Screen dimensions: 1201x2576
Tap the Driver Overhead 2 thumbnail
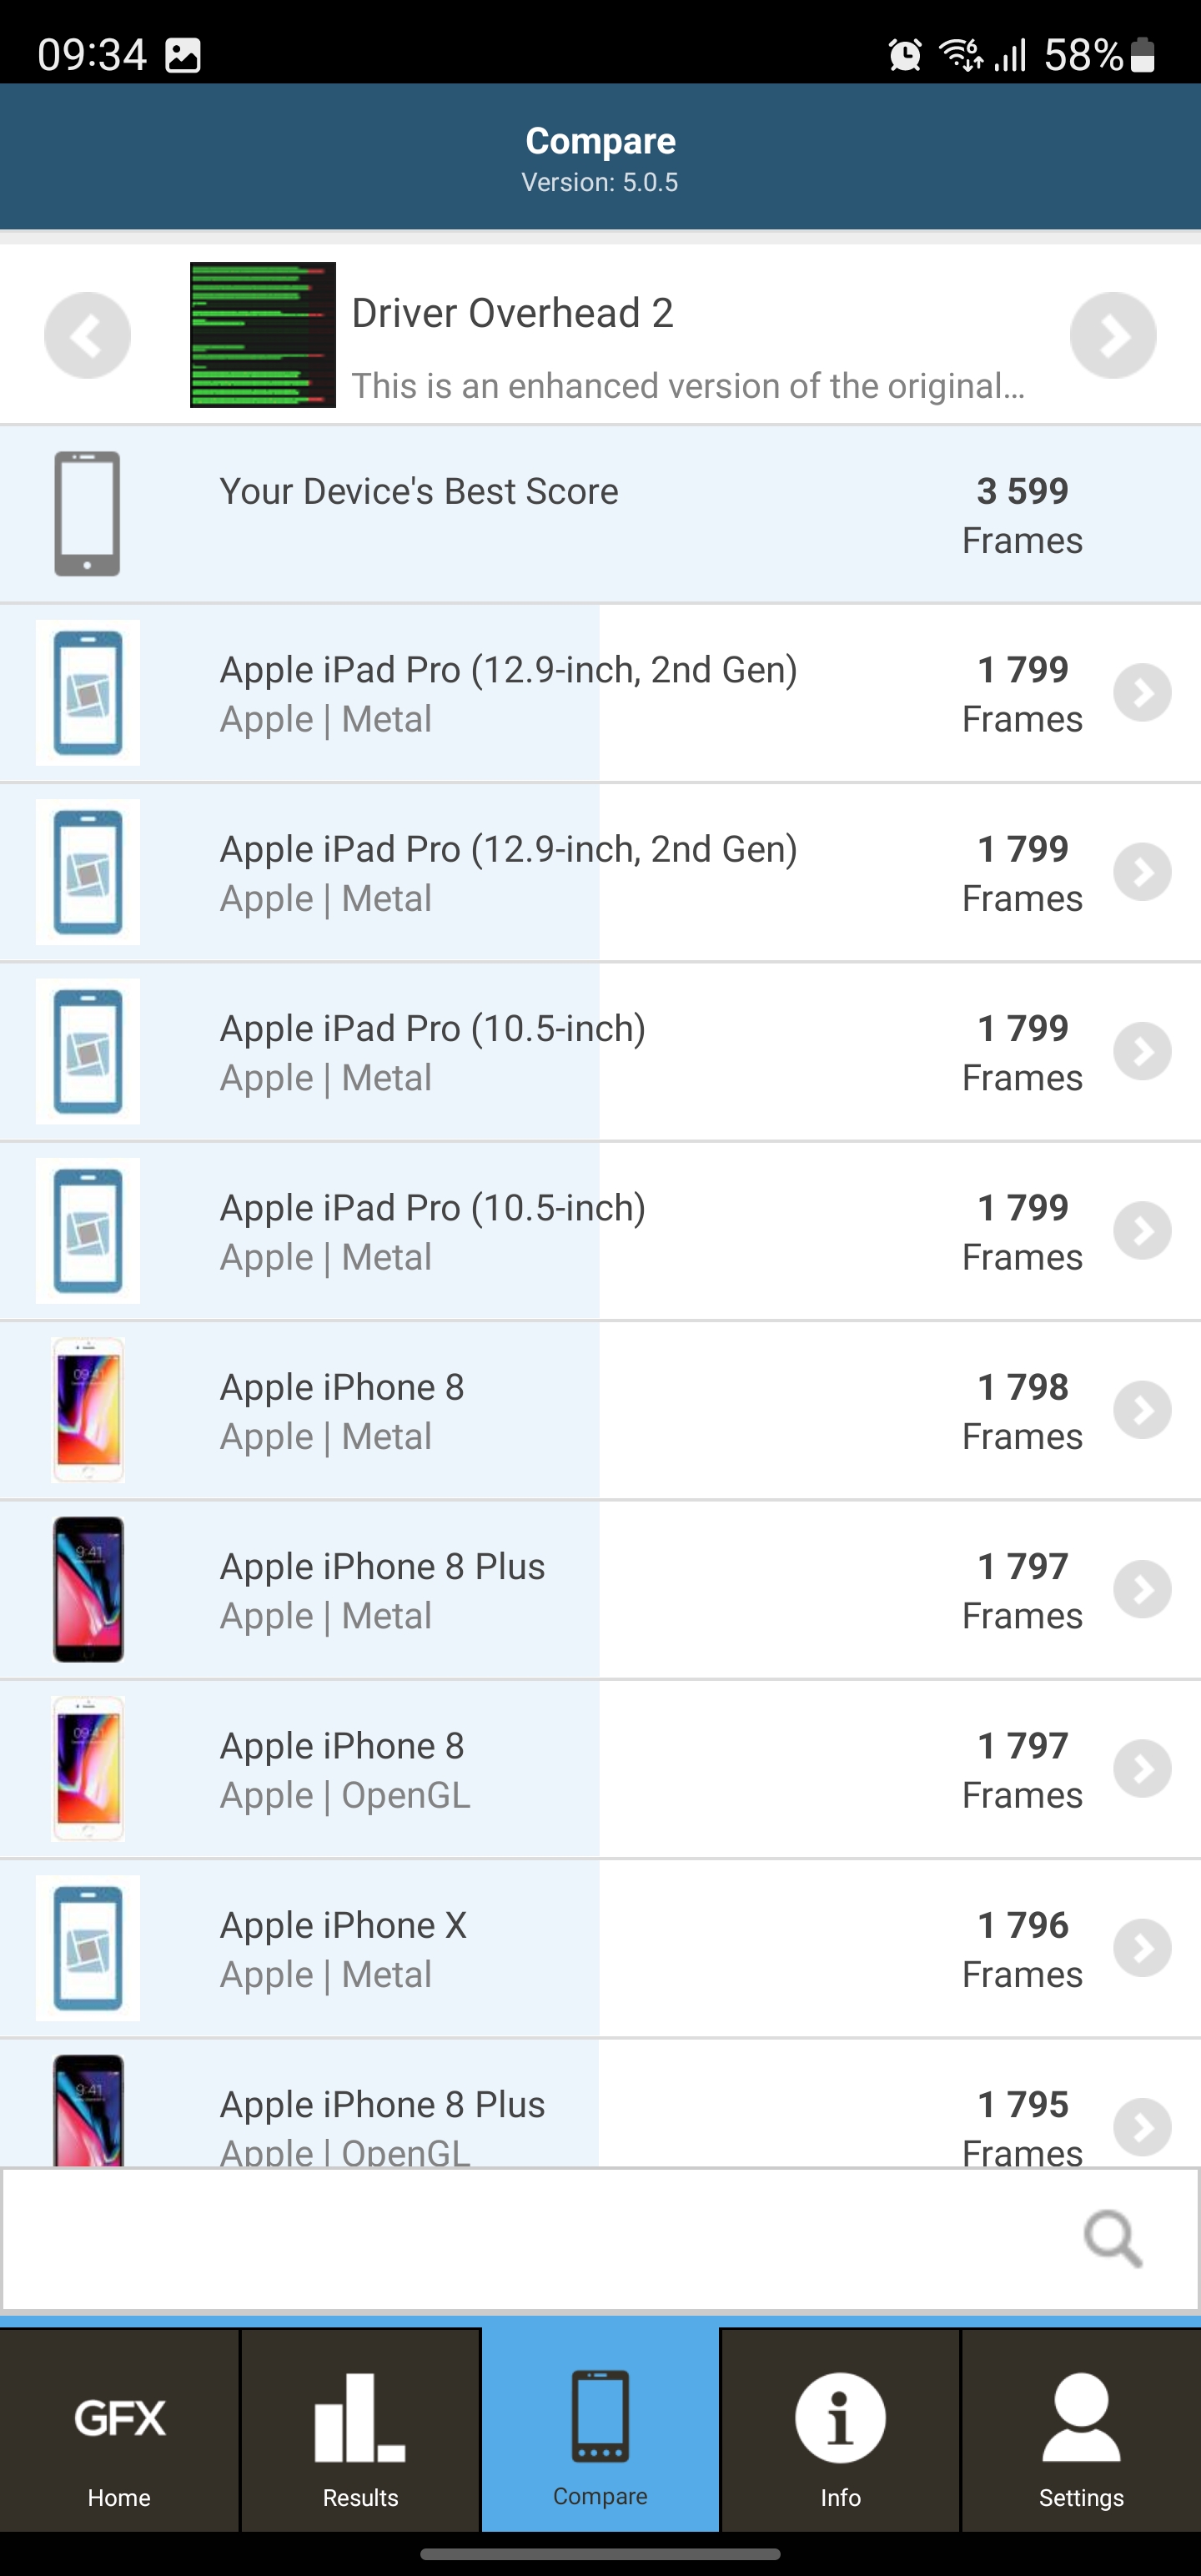click(x=263, y=335)
